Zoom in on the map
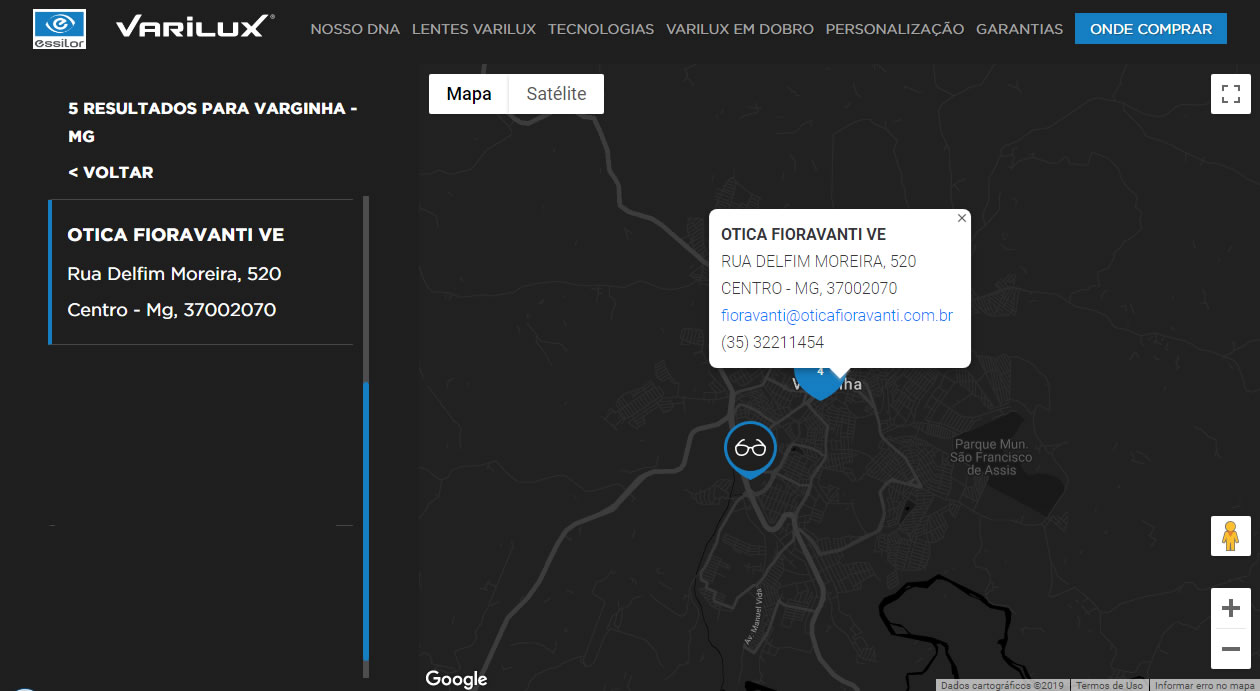Image resolution: width=1260 pixels, height=691 pixels. (x=1231, y=608)
